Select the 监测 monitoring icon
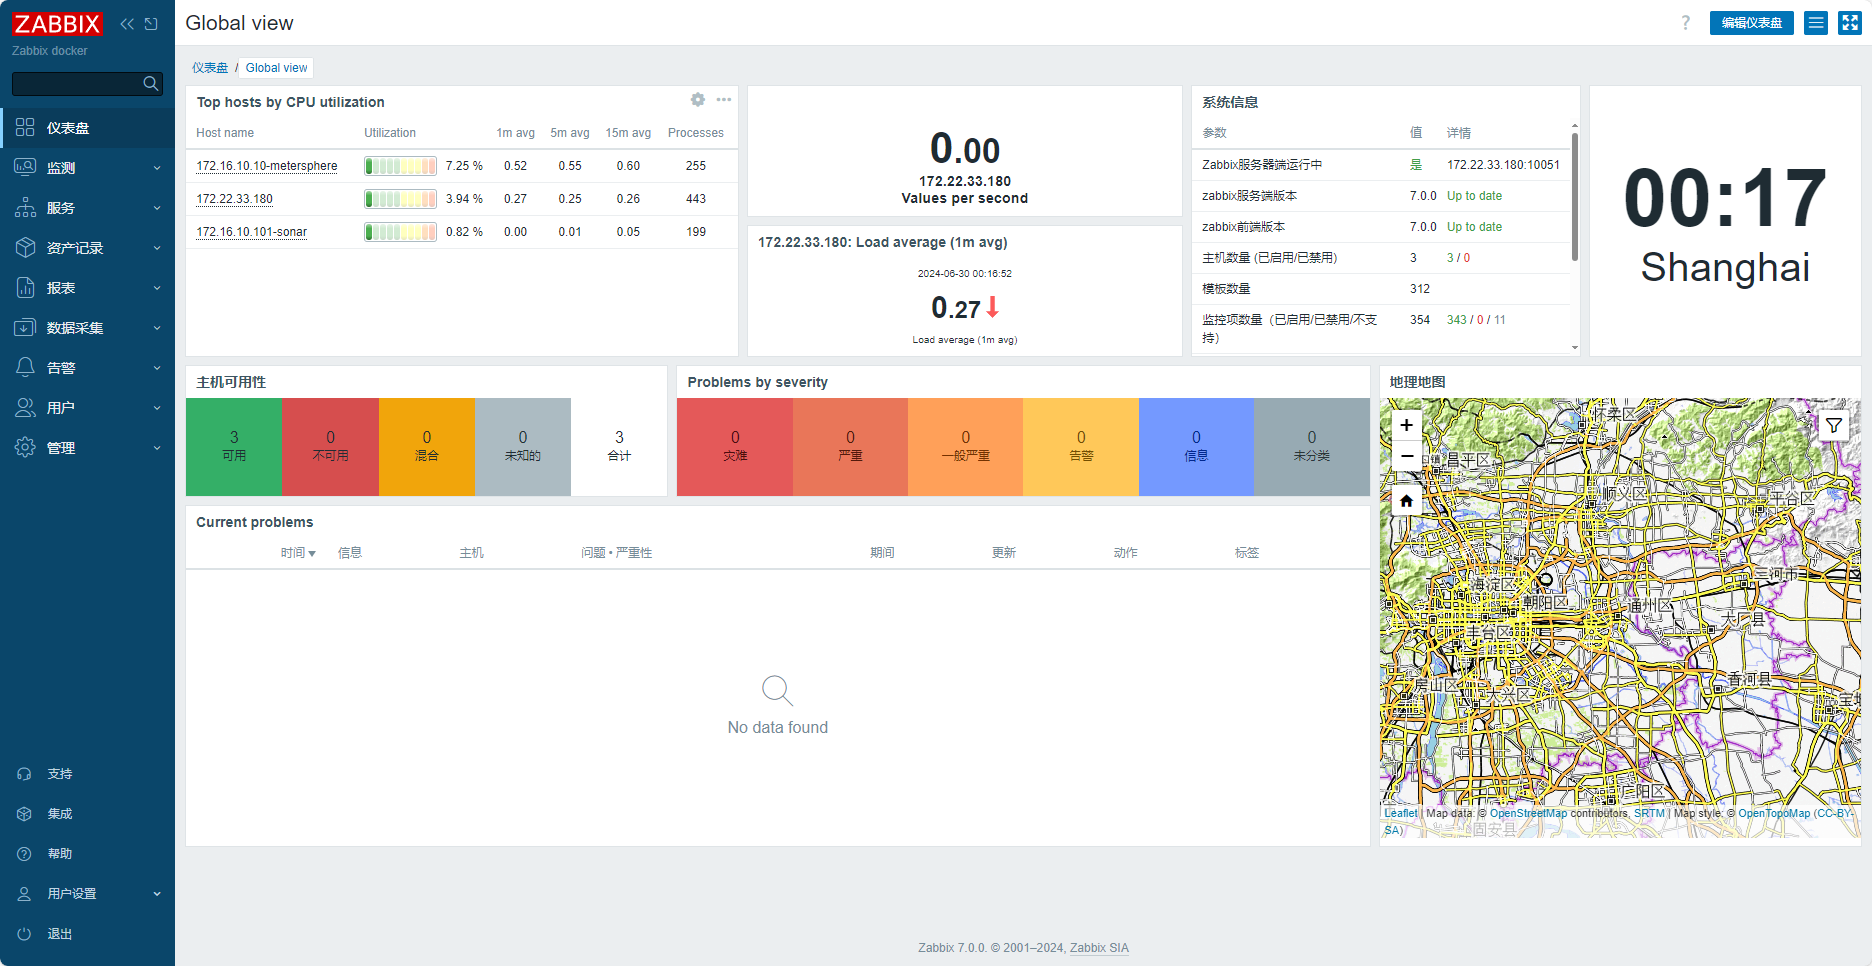 click(x=24, y=167)
